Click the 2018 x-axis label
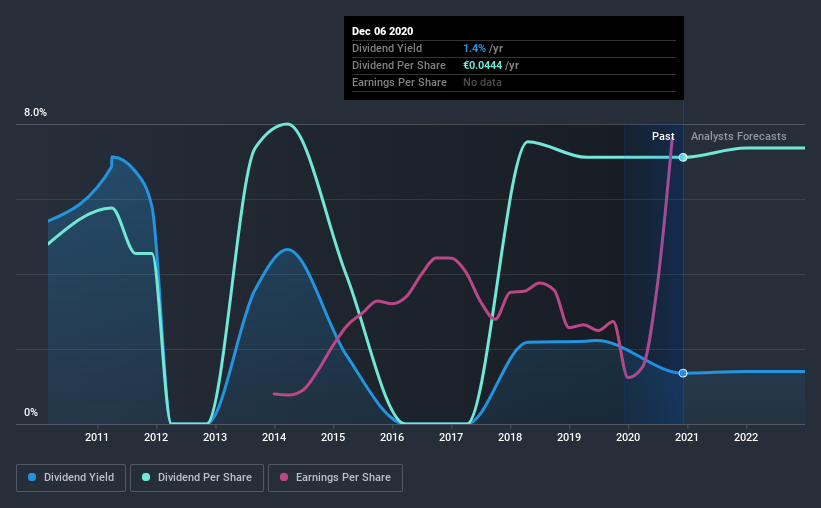Image resolution: width=821 pixels, height=508 pixels. [510, 437]
